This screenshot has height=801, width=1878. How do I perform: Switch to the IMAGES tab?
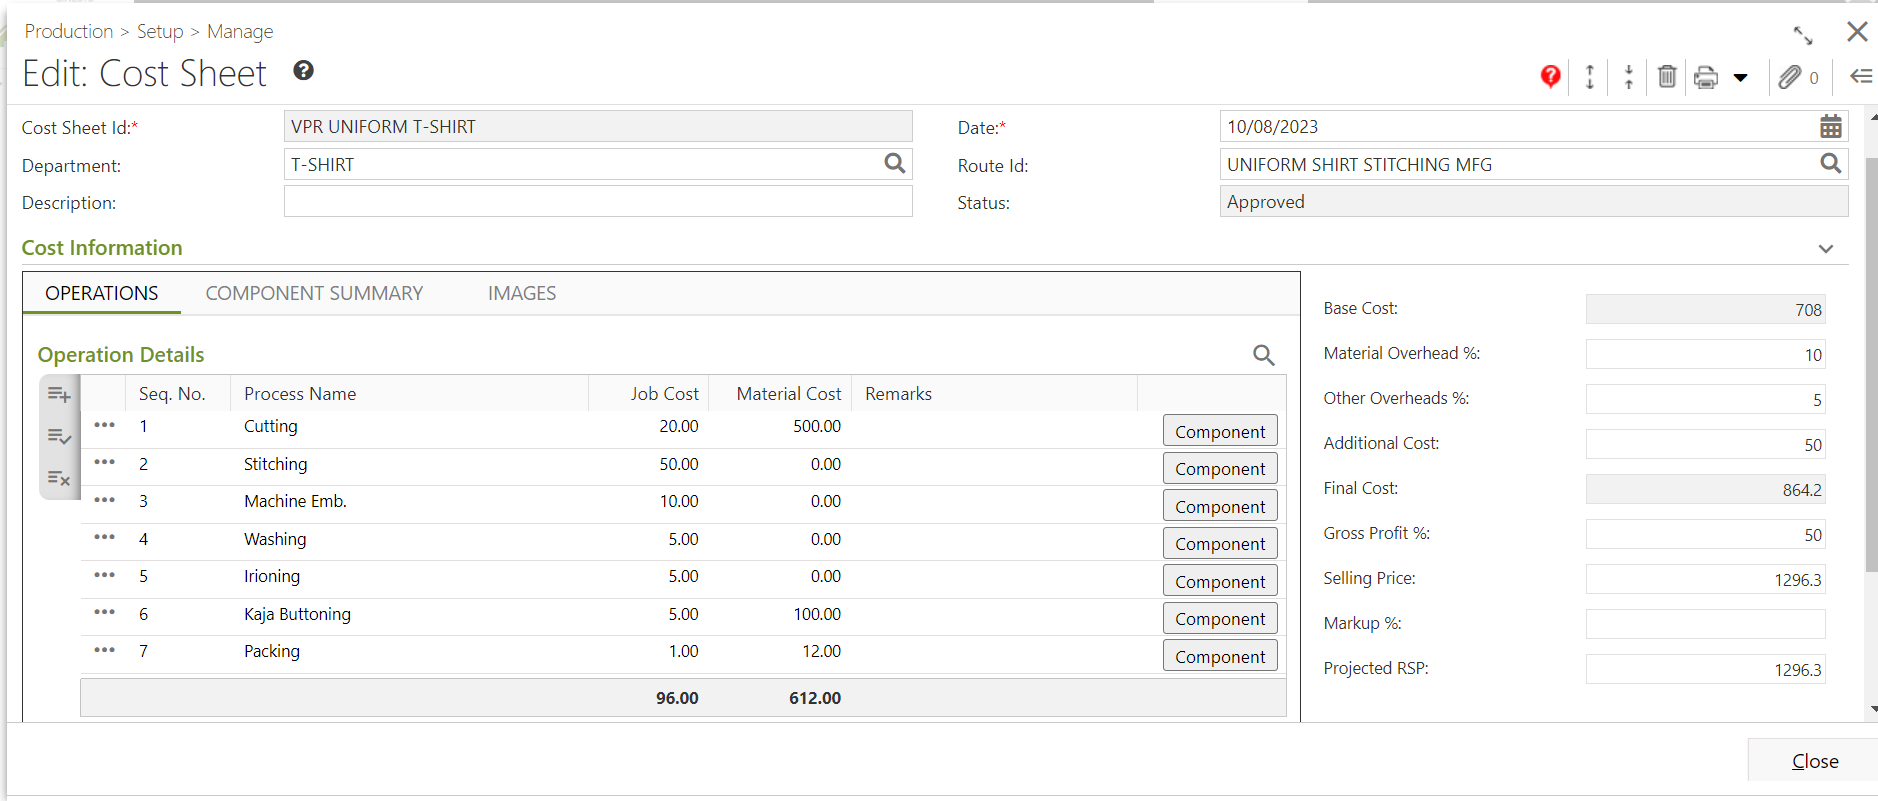pos(522,293)
